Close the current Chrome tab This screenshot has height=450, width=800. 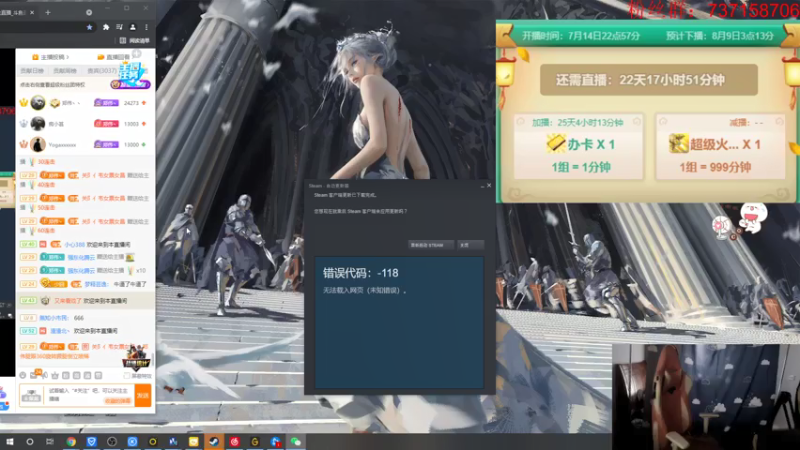32,12
